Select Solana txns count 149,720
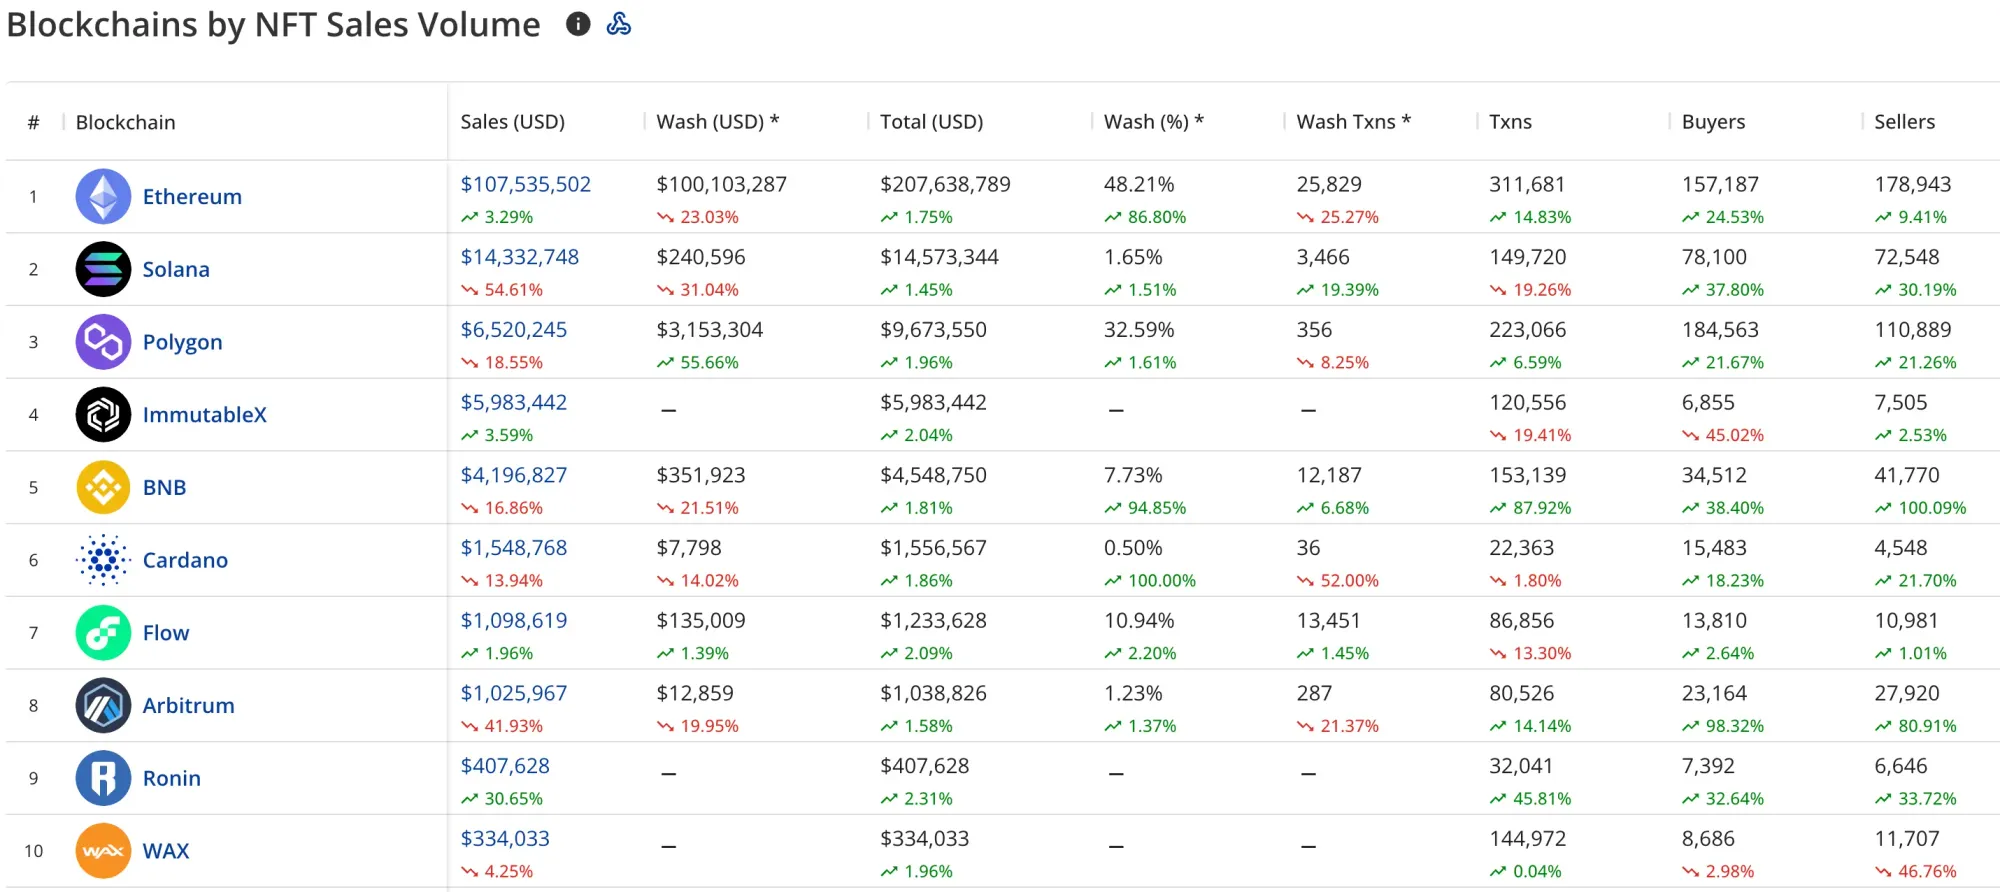This screenshot has width=2000, height=892. pos(1528,257)
